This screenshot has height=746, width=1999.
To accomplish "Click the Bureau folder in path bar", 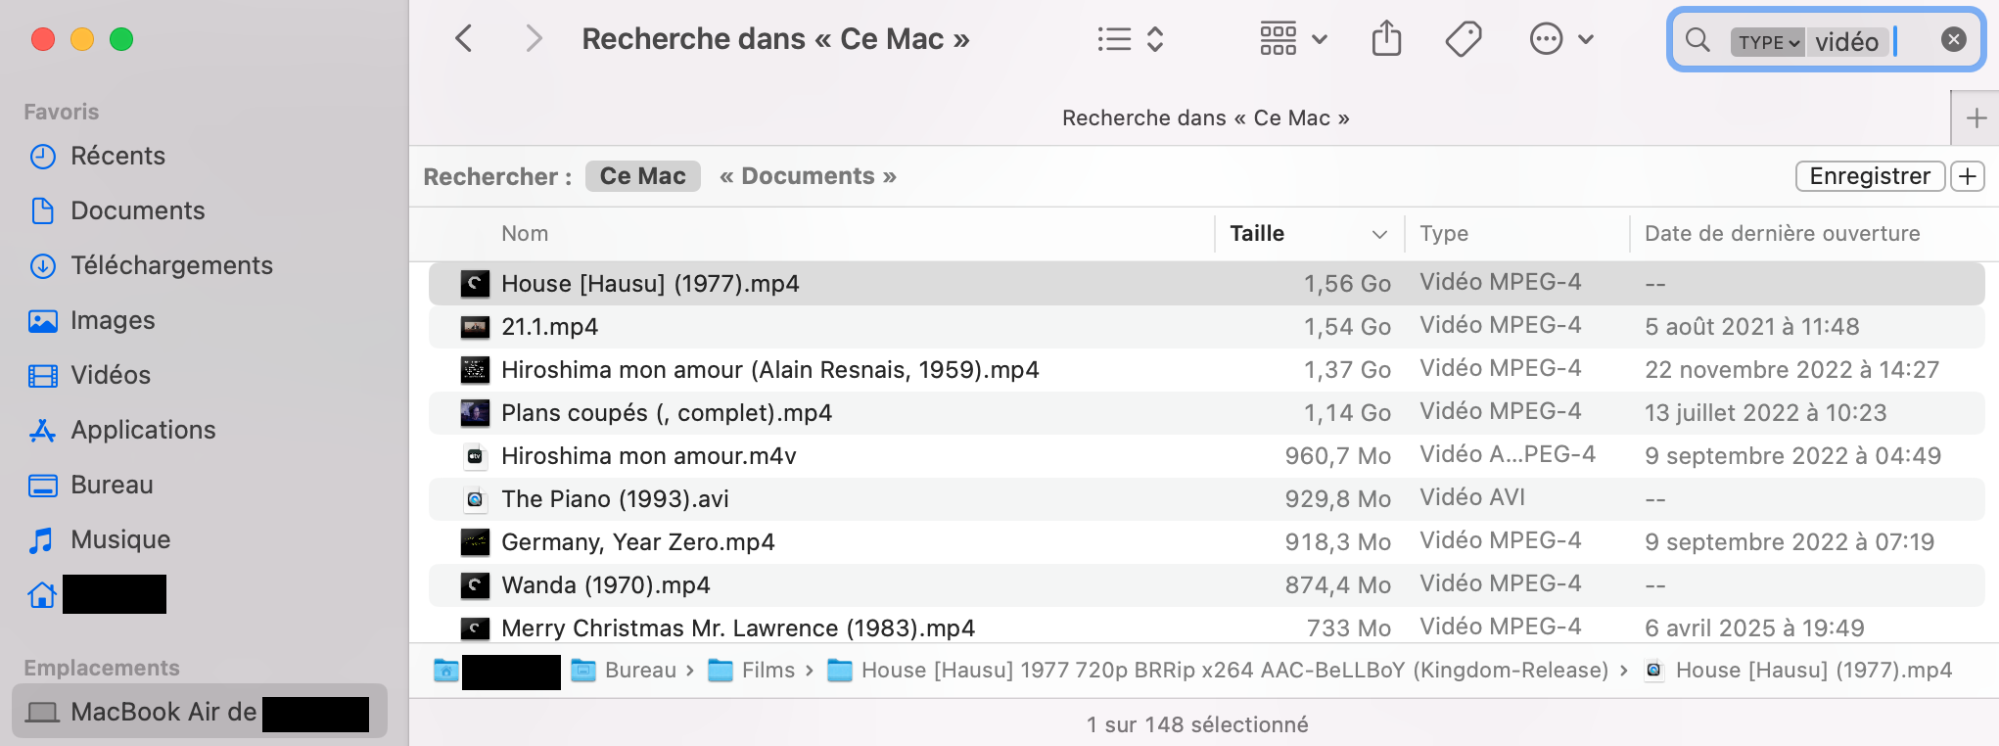I will pyautogui.click(x=624, y=670).
